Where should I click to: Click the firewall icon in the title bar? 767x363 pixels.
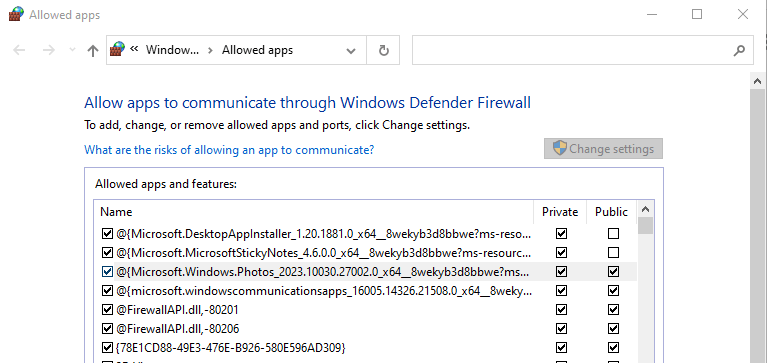[x=16, y=14]
